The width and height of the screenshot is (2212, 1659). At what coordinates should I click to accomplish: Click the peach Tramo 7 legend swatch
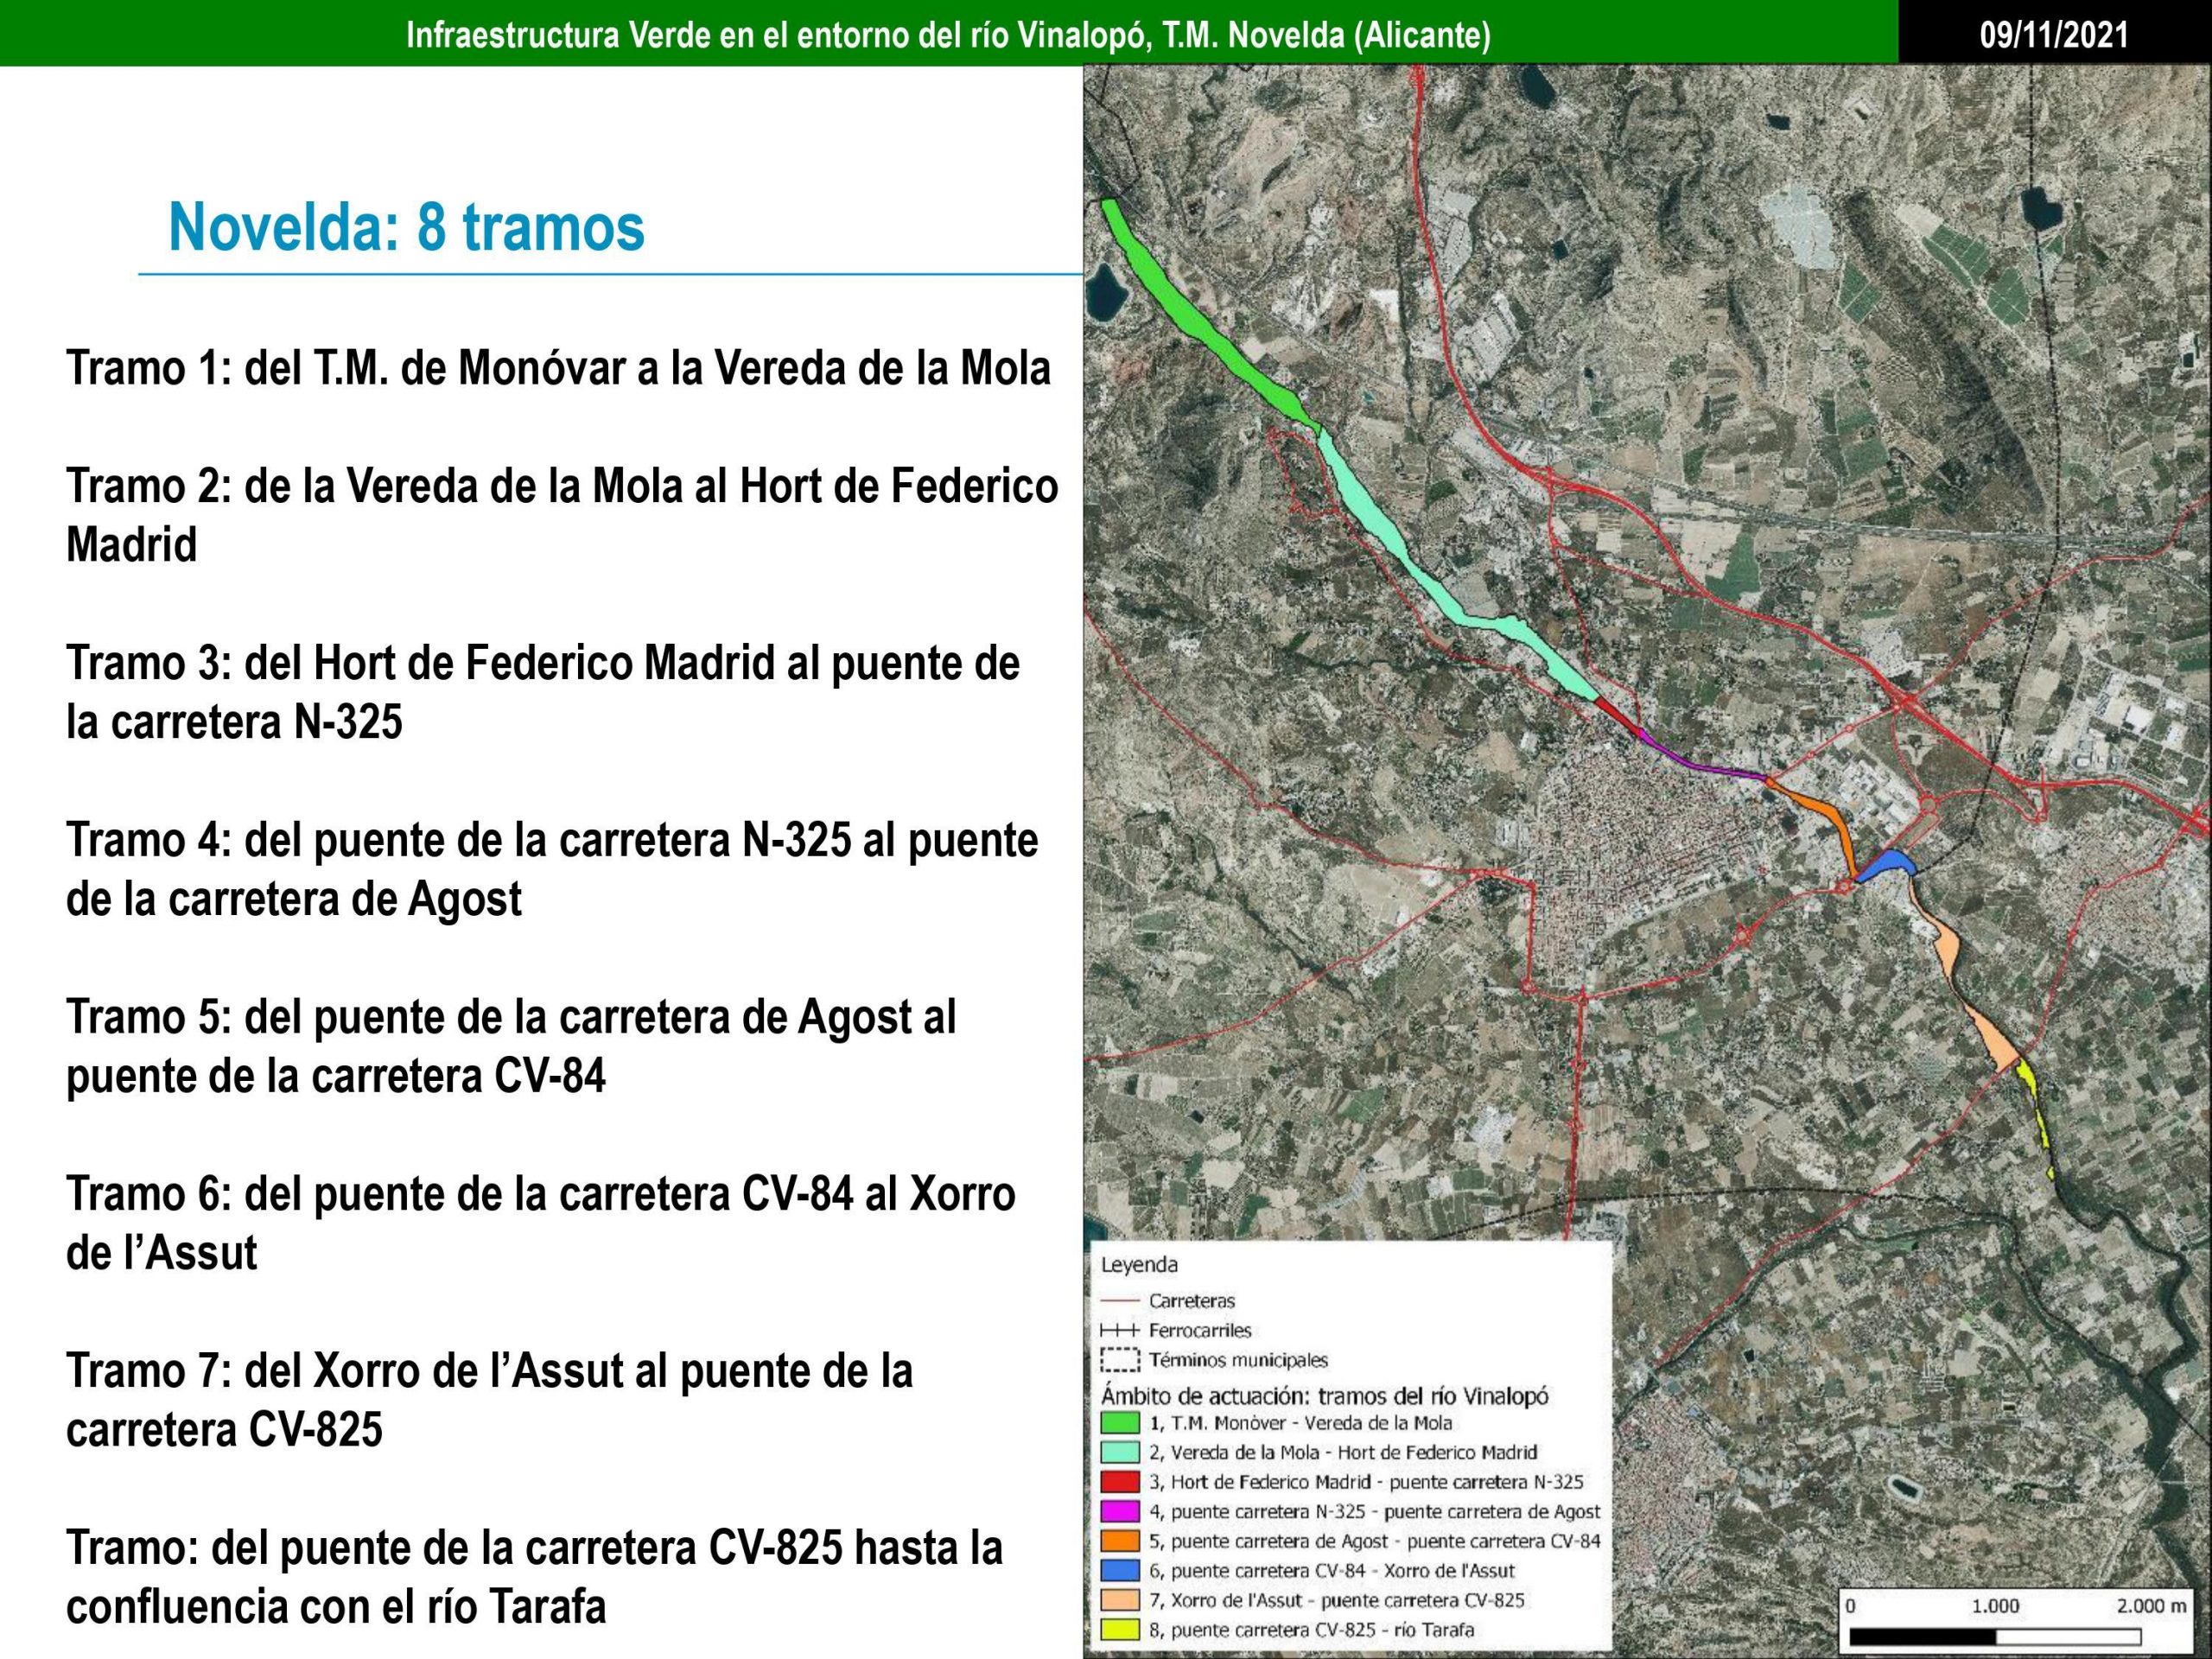click(1120, 1600)
